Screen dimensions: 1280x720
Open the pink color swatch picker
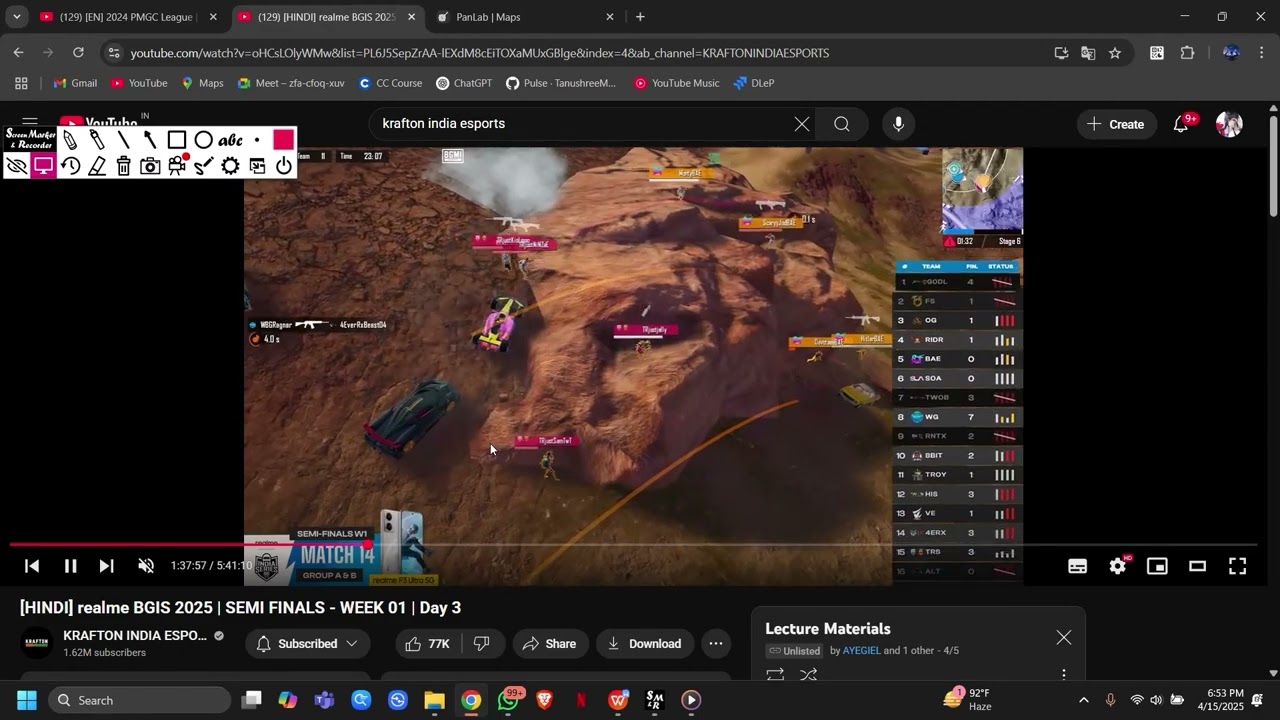pos(284,140)
